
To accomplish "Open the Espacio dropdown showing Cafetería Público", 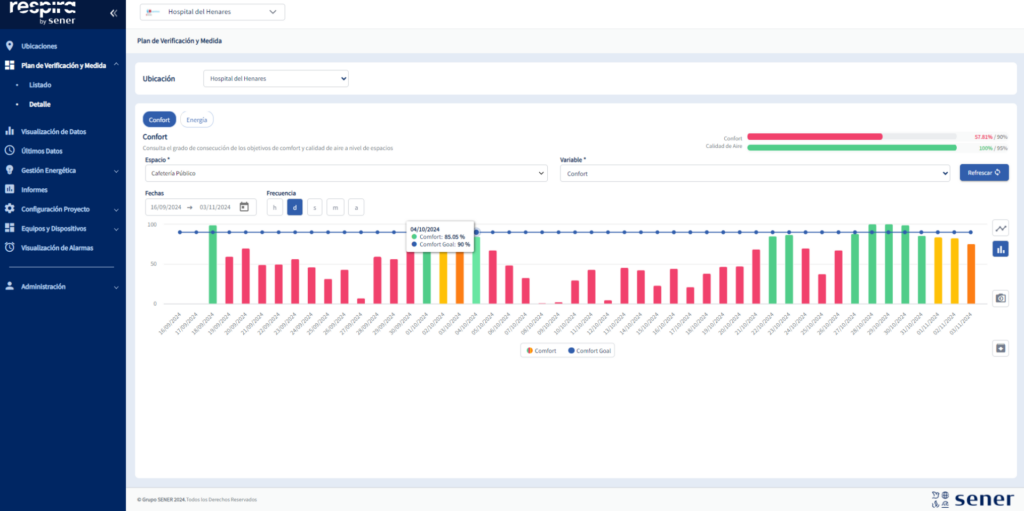I will pos(345,174).
